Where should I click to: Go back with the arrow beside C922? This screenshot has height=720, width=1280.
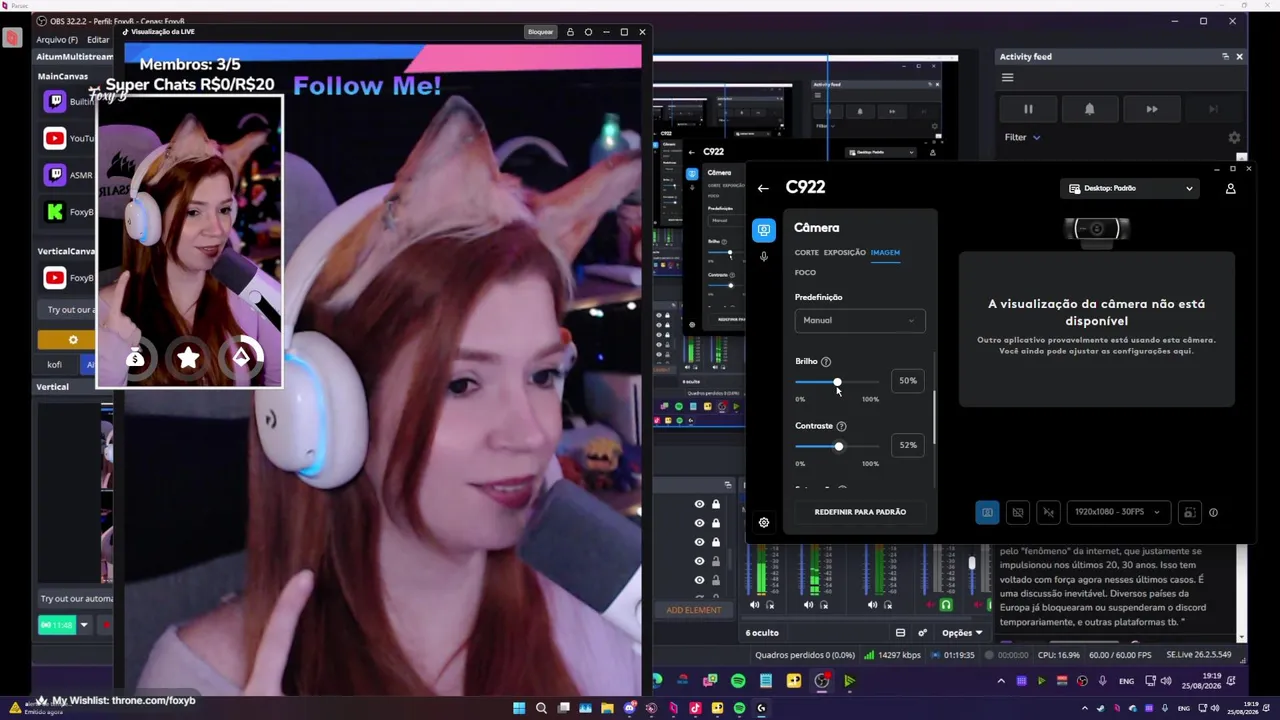click(763, 188)
